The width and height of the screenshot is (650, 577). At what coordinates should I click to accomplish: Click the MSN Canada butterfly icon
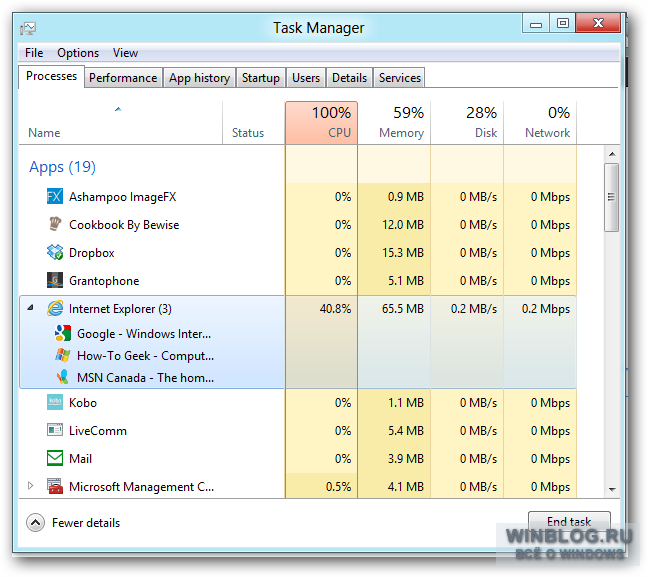[x=63, y=377]
